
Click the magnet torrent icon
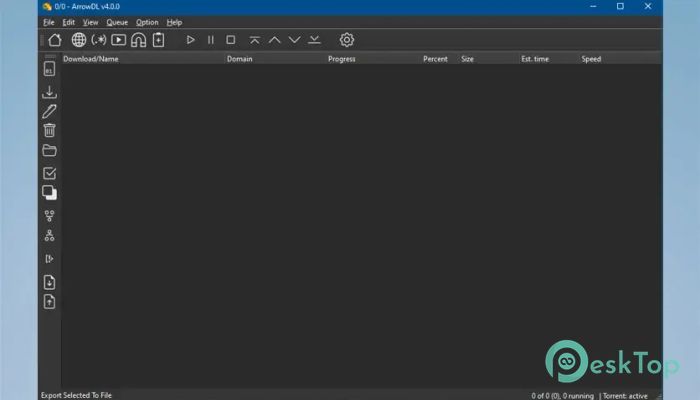point(138,40)
